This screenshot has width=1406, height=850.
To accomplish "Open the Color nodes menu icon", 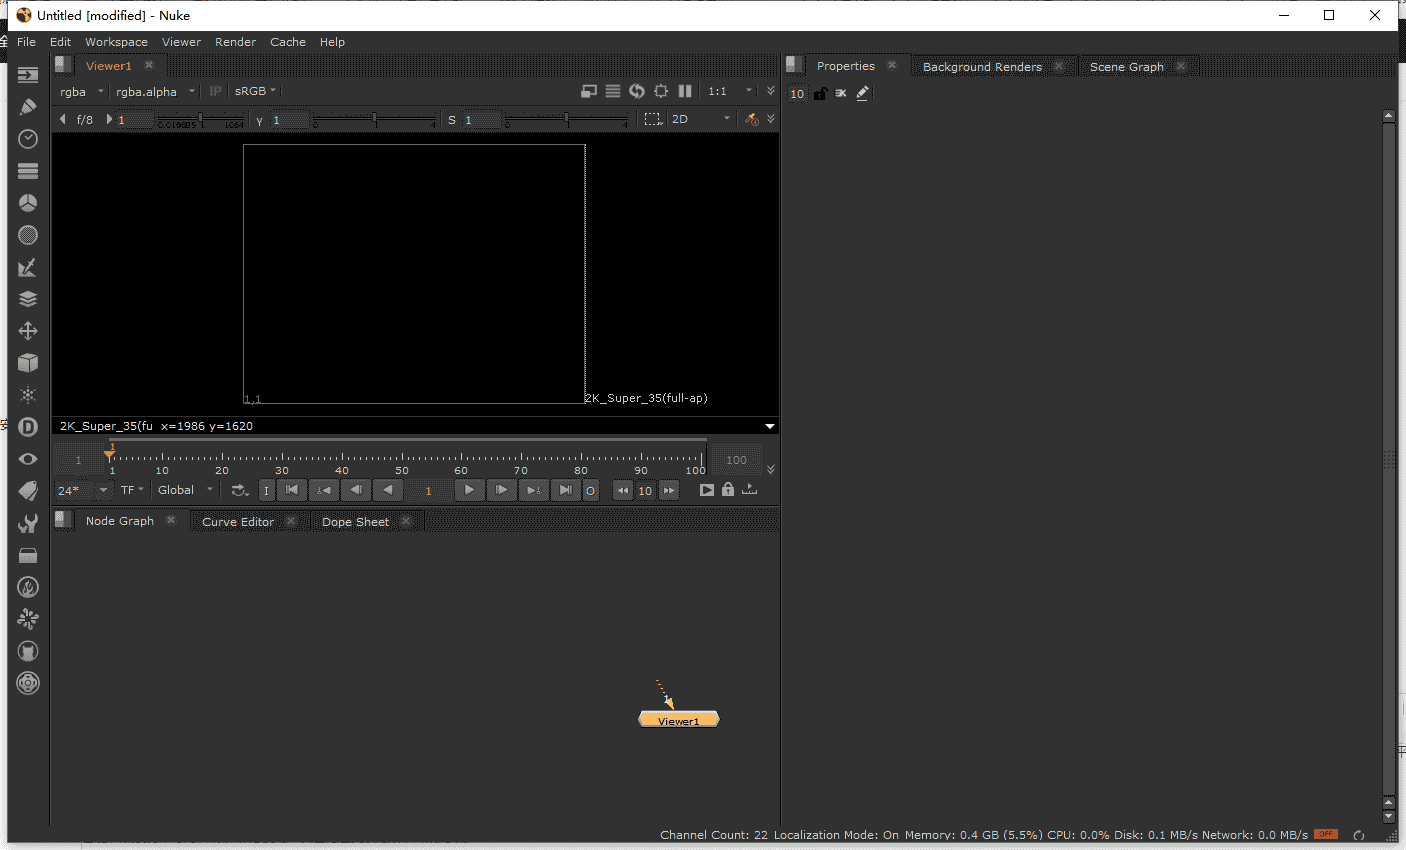I will (x=28, y=203).
